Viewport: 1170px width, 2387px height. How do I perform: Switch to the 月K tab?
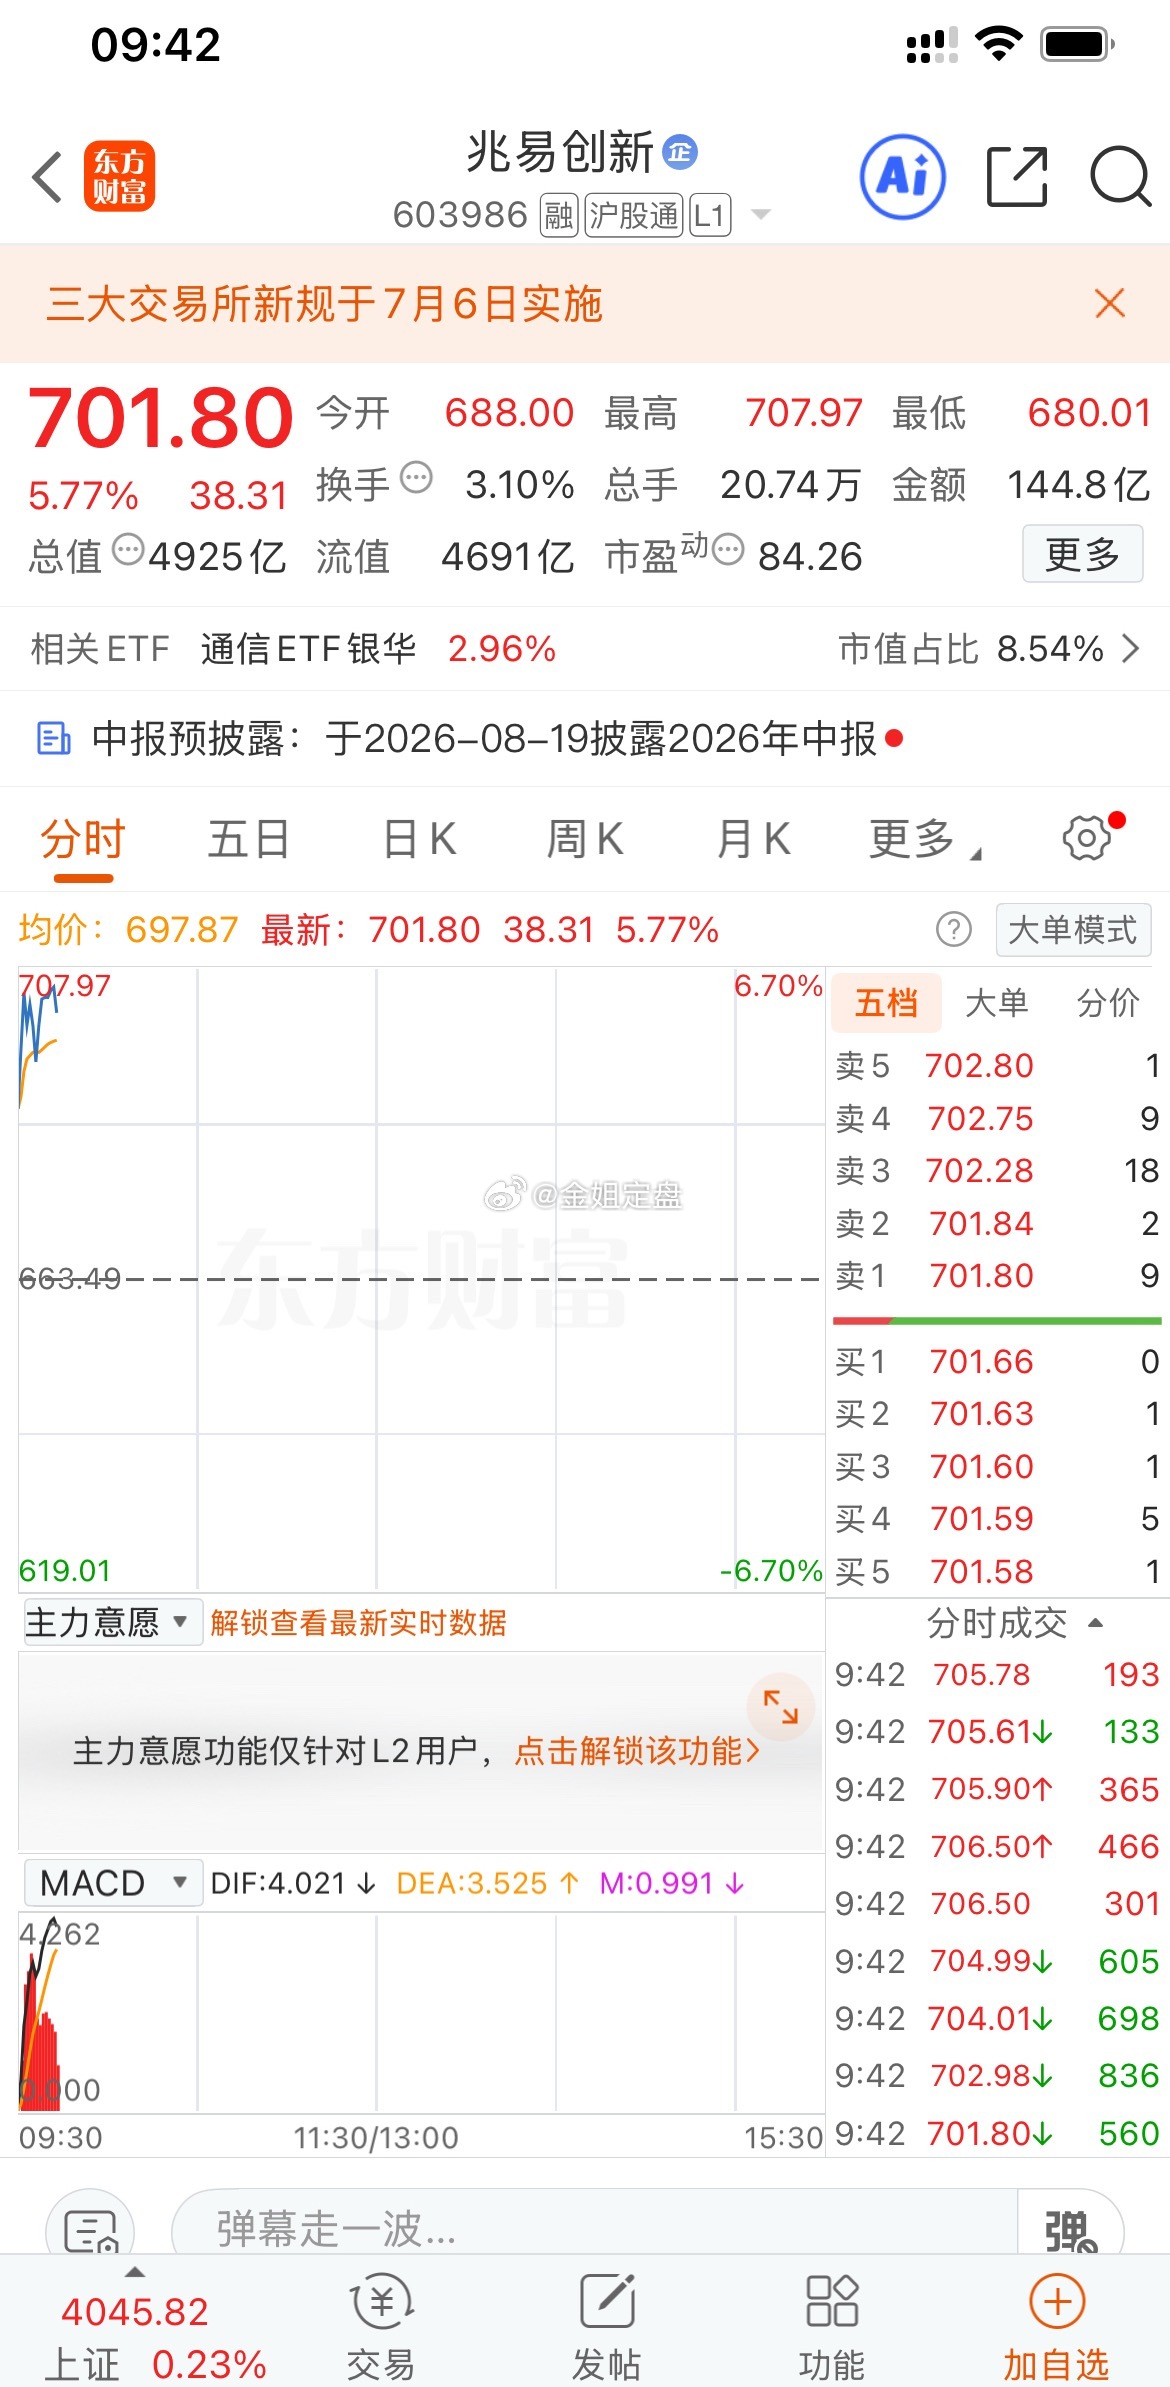tap(754, 839)
